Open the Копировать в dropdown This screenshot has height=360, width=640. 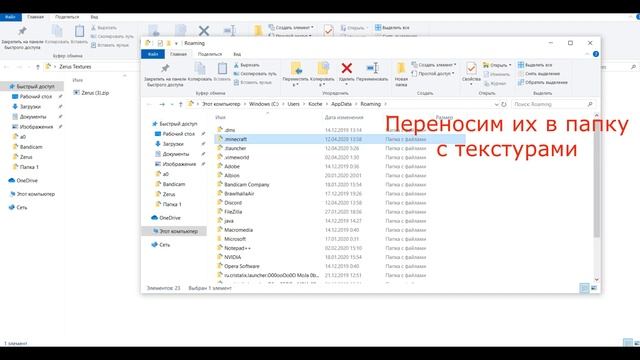click(322, 85)
